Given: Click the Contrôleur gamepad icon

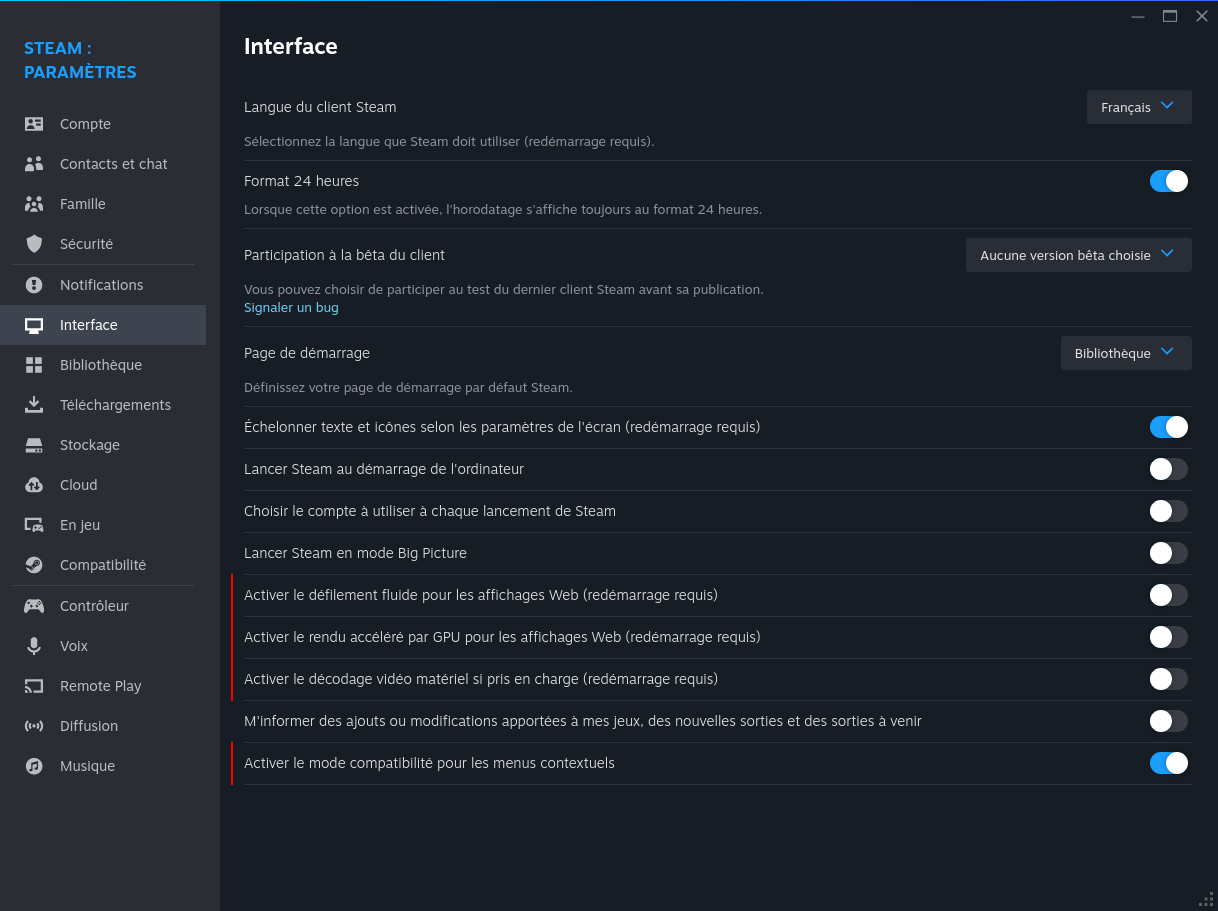Looking at the screenshot, I should pyautogui.click(x=34, y=606).
